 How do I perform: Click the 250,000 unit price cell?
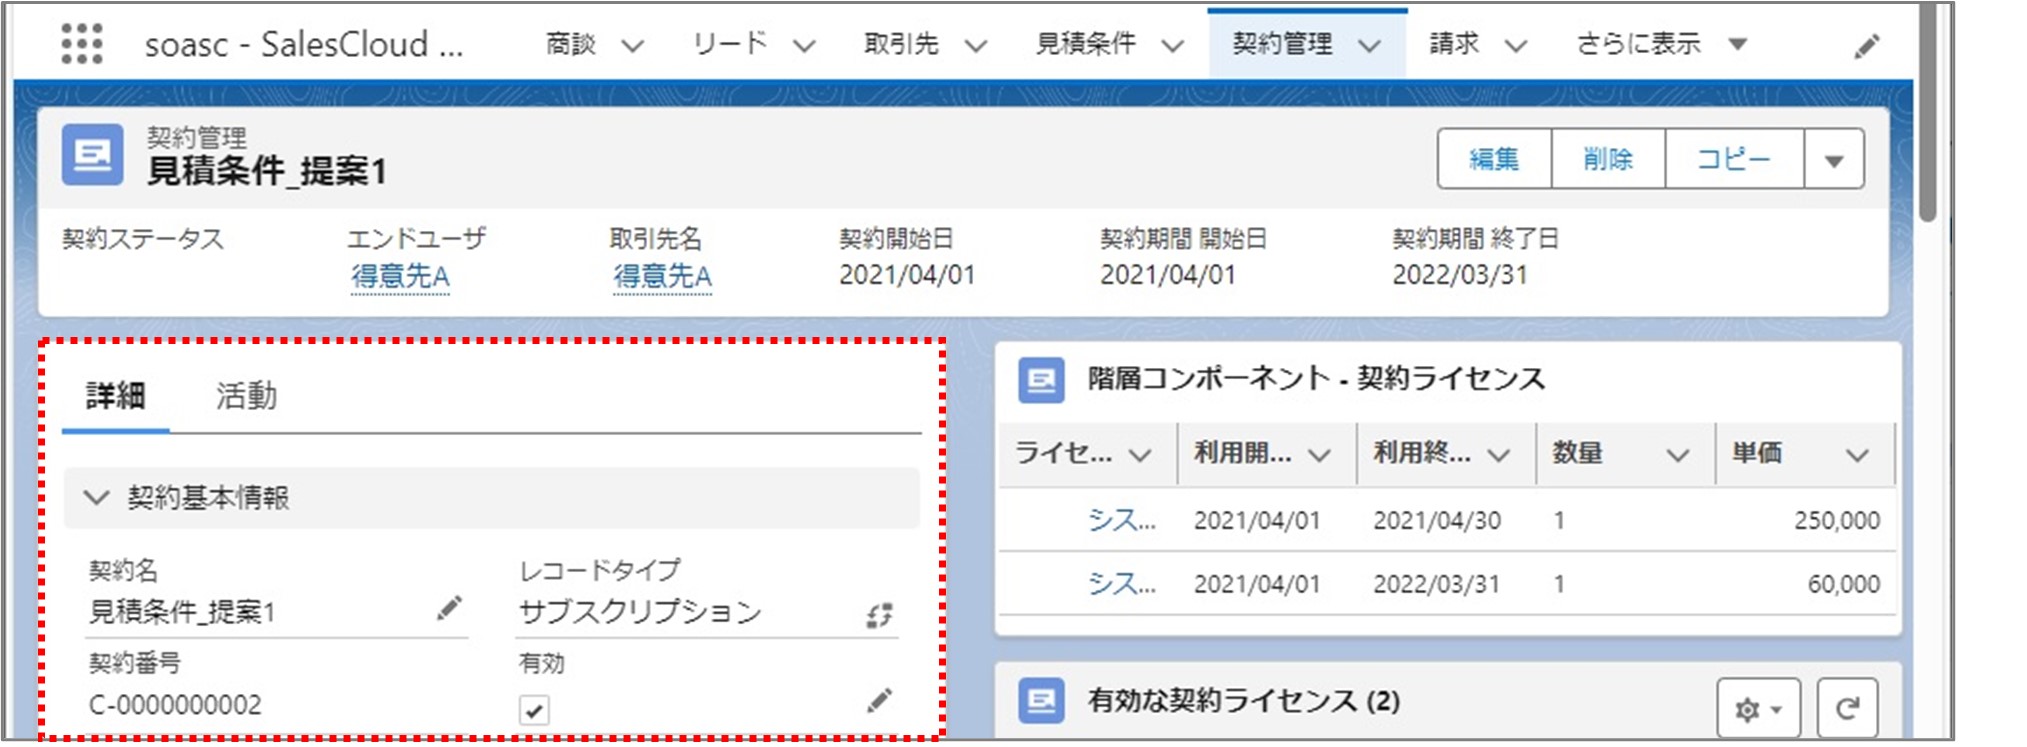(1836, 521)
